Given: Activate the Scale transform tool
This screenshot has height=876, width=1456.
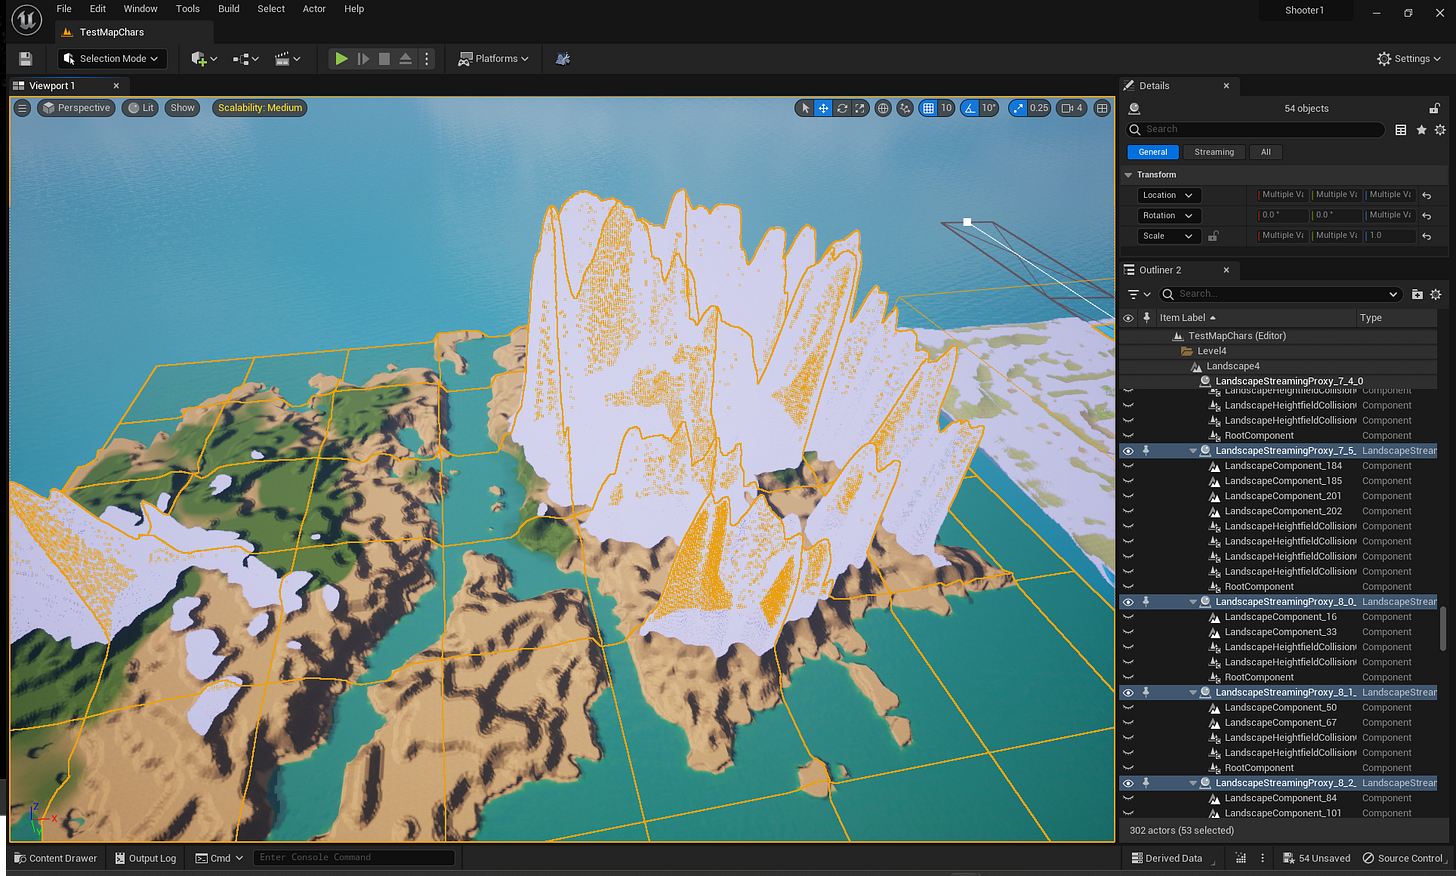Looking at the screenshot, I should [859, 107].
